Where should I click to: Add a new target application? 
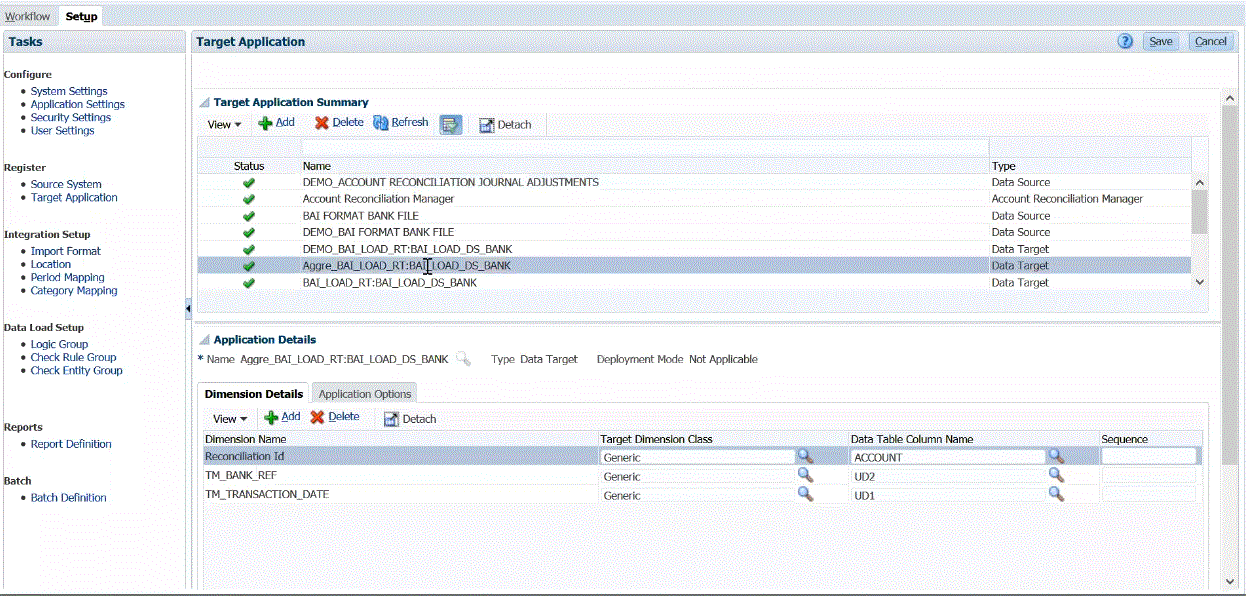[x=277, y=122]
